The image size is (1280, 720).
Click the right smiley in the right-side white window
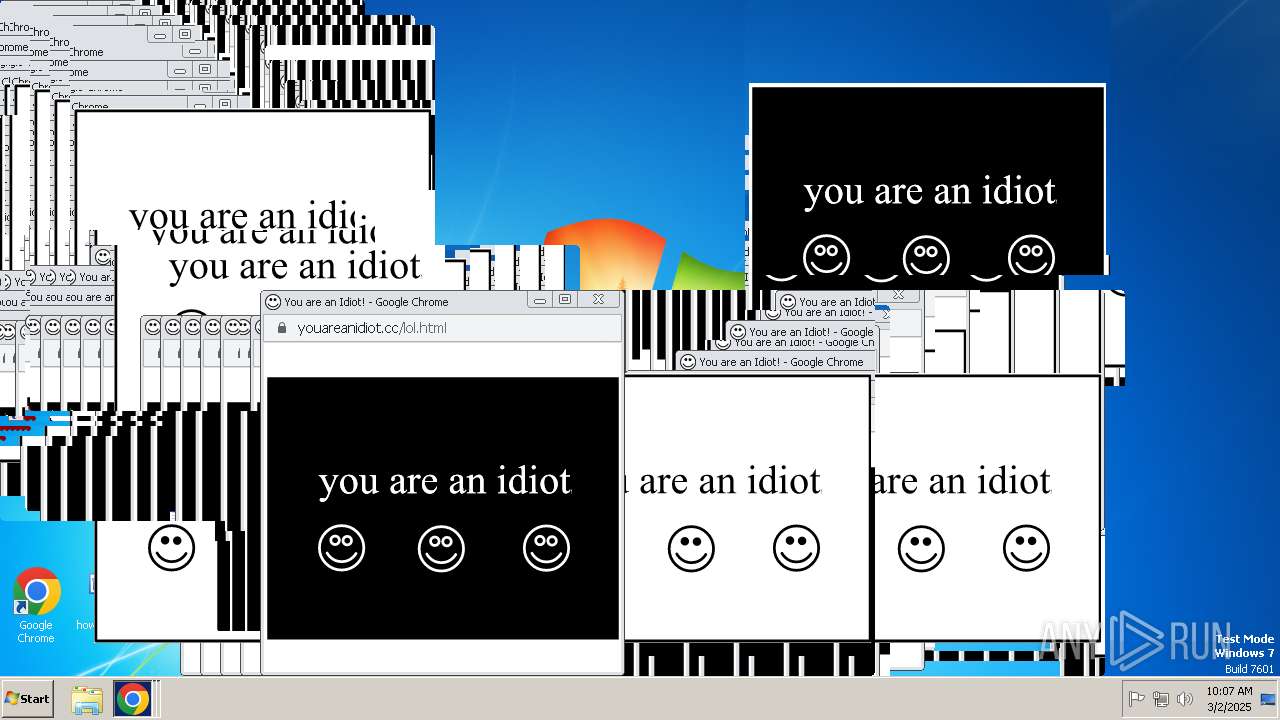pos(1026,548)
